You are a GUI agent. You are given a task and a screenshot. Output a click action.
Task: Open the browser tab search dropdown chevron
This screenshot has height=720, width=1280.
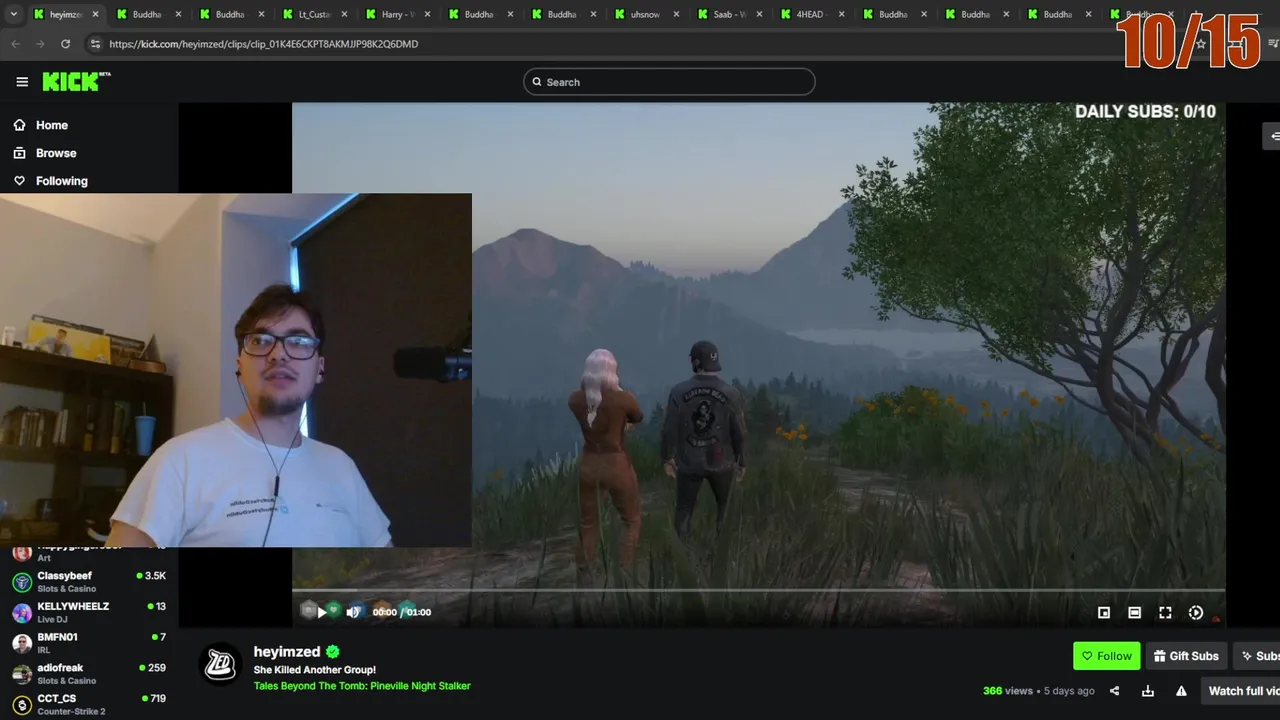[14, 14]
